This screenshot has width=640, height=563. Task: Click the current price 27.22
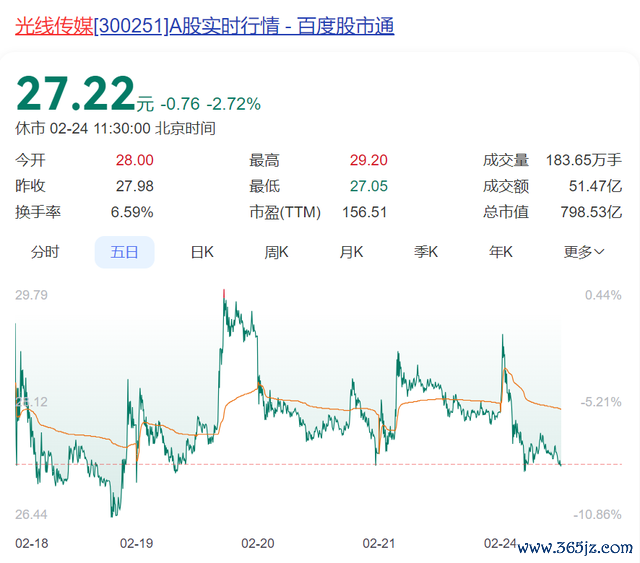click(x=76, y=94)
